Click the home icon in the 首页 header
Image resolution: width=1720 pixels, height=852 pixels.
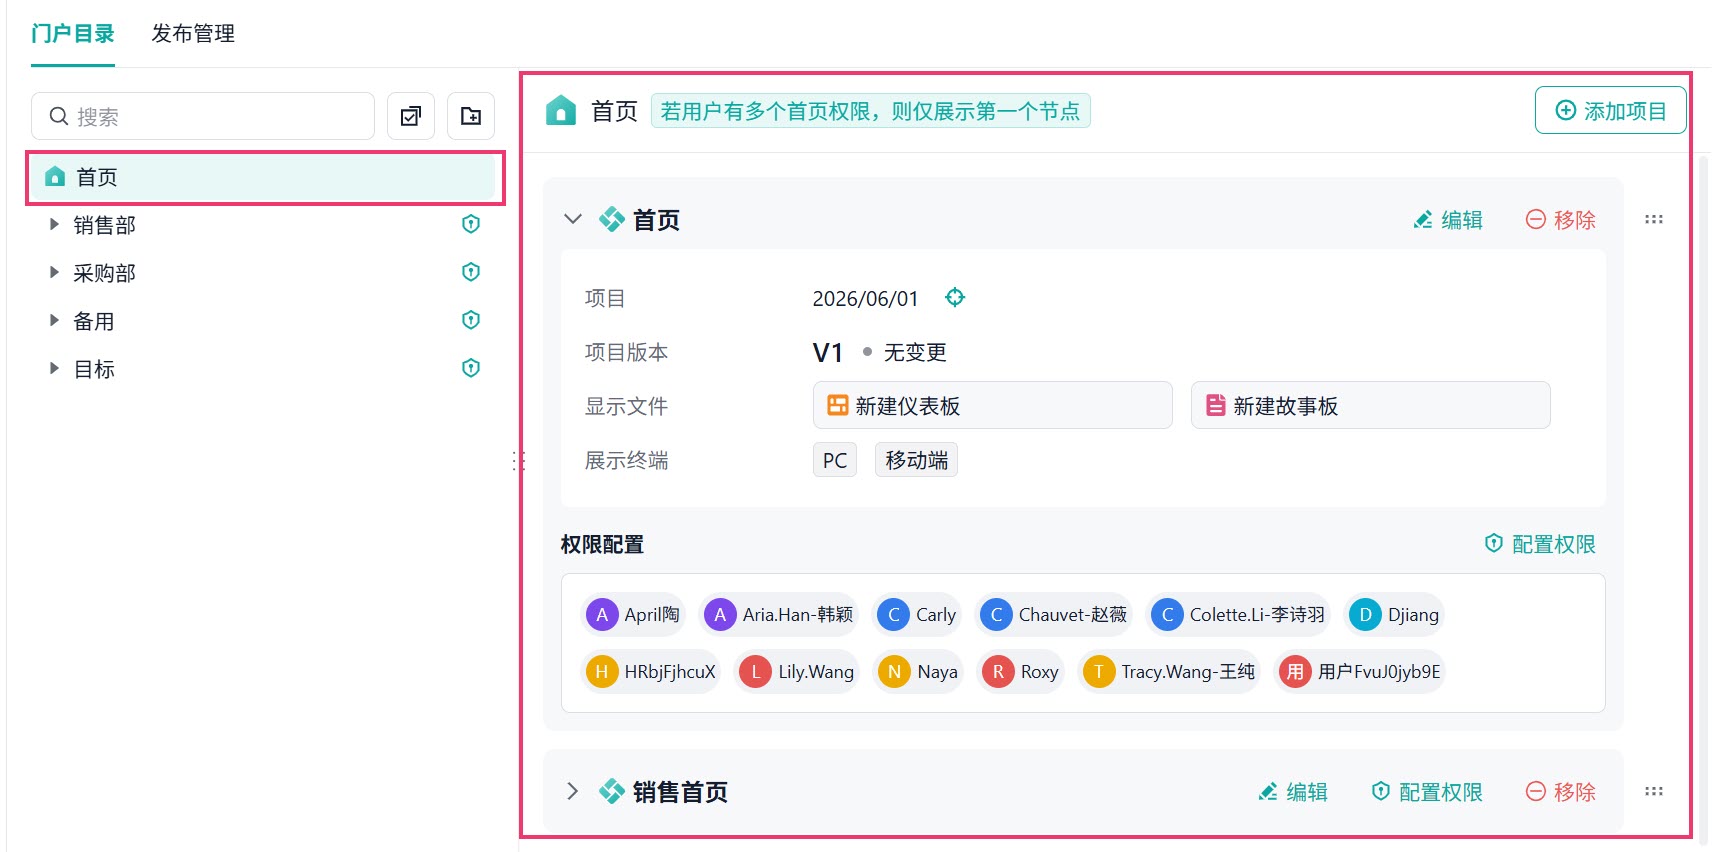pyautogui.click(x=561, y=110)
